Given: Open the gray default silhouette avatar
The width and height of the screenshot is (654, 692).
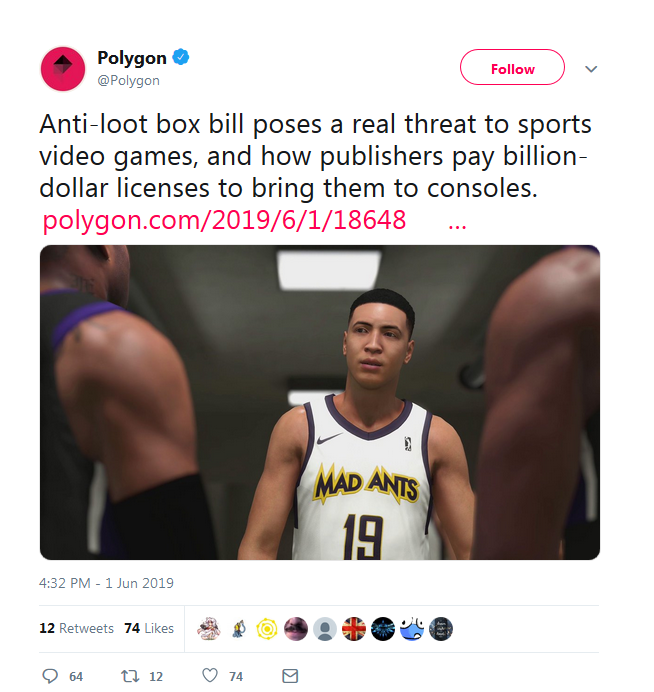Looking at the screenshot, I should click(325, 628).
